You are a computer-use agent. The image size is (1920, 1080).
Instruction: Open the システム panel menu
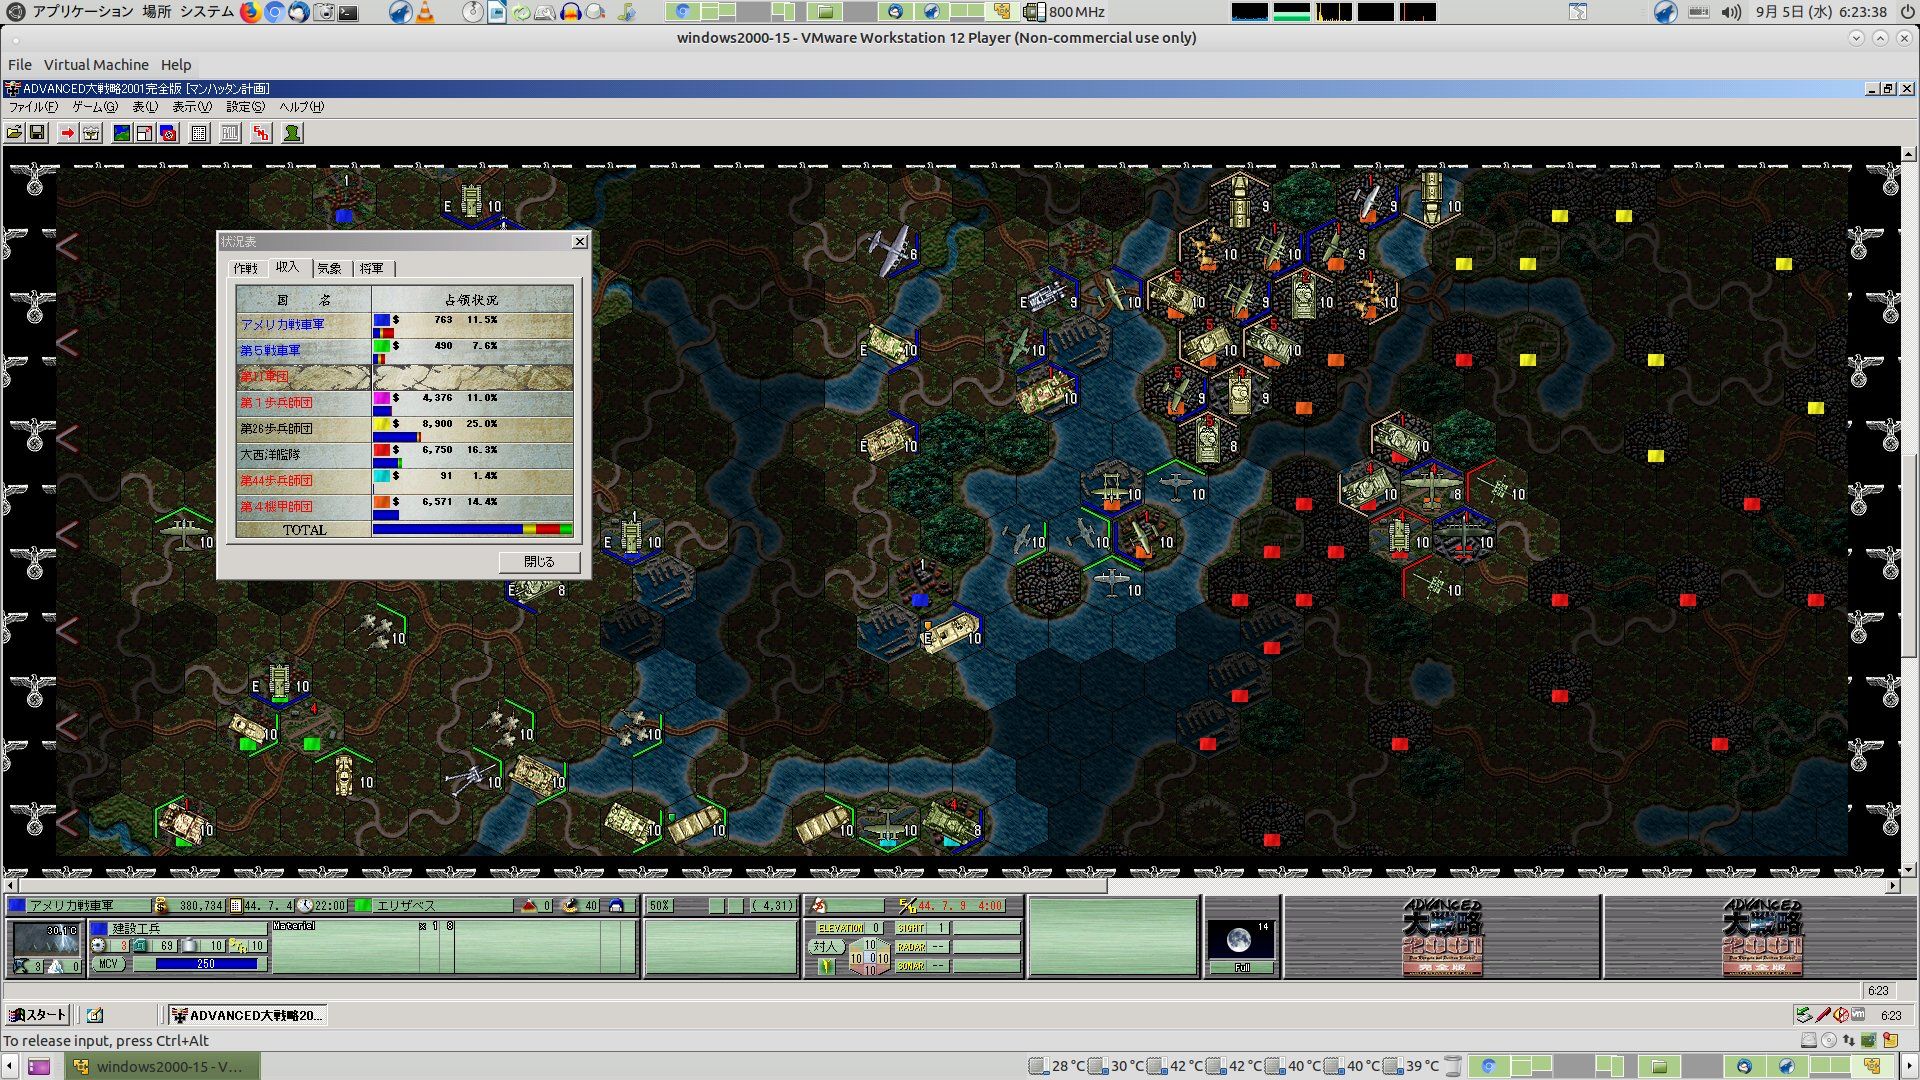pyautogui.click(x=207, y=12)
